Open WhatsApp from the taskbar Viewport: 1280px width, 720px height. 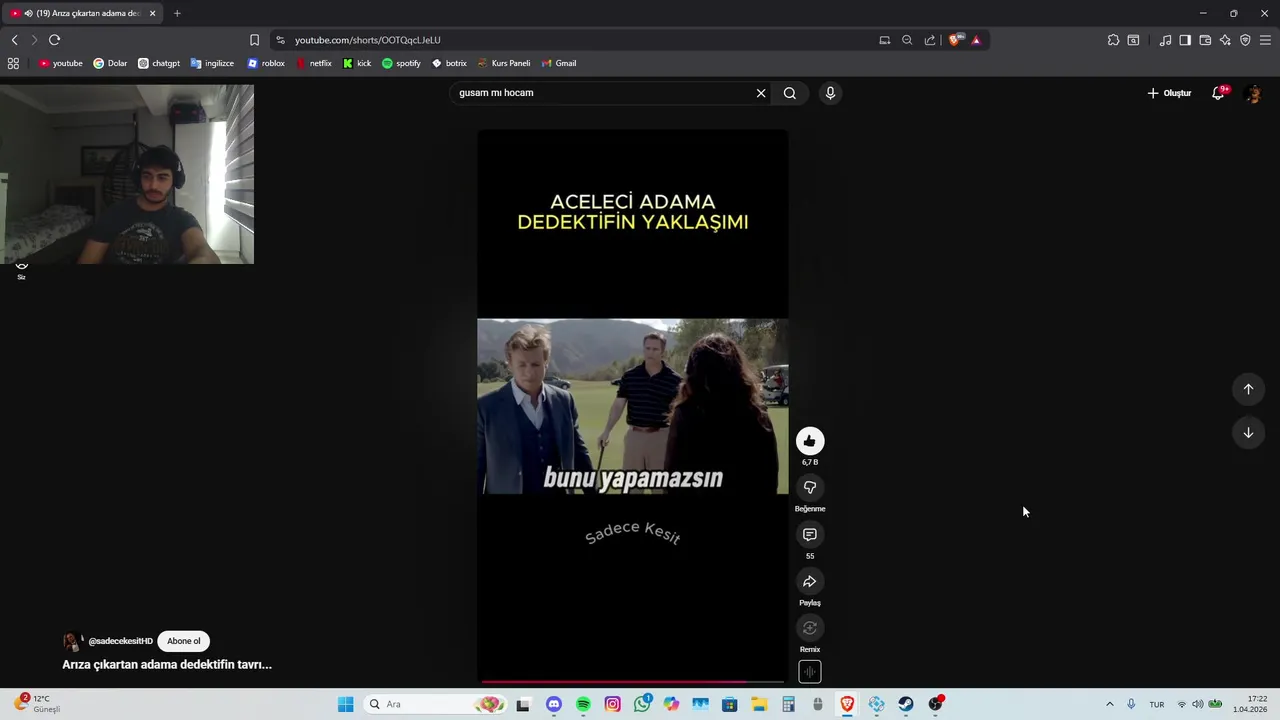(x=642, y=704)
